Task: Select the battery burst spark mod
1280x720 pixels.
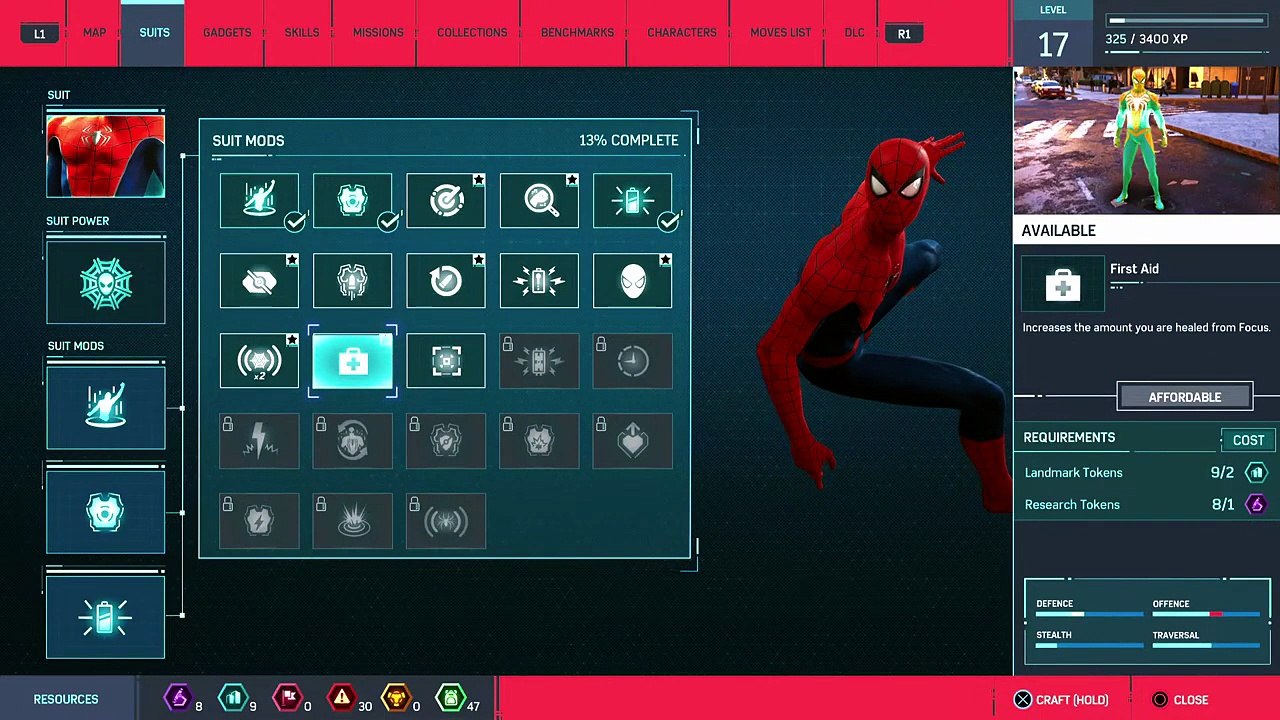Action: click(x=539, y=281)
